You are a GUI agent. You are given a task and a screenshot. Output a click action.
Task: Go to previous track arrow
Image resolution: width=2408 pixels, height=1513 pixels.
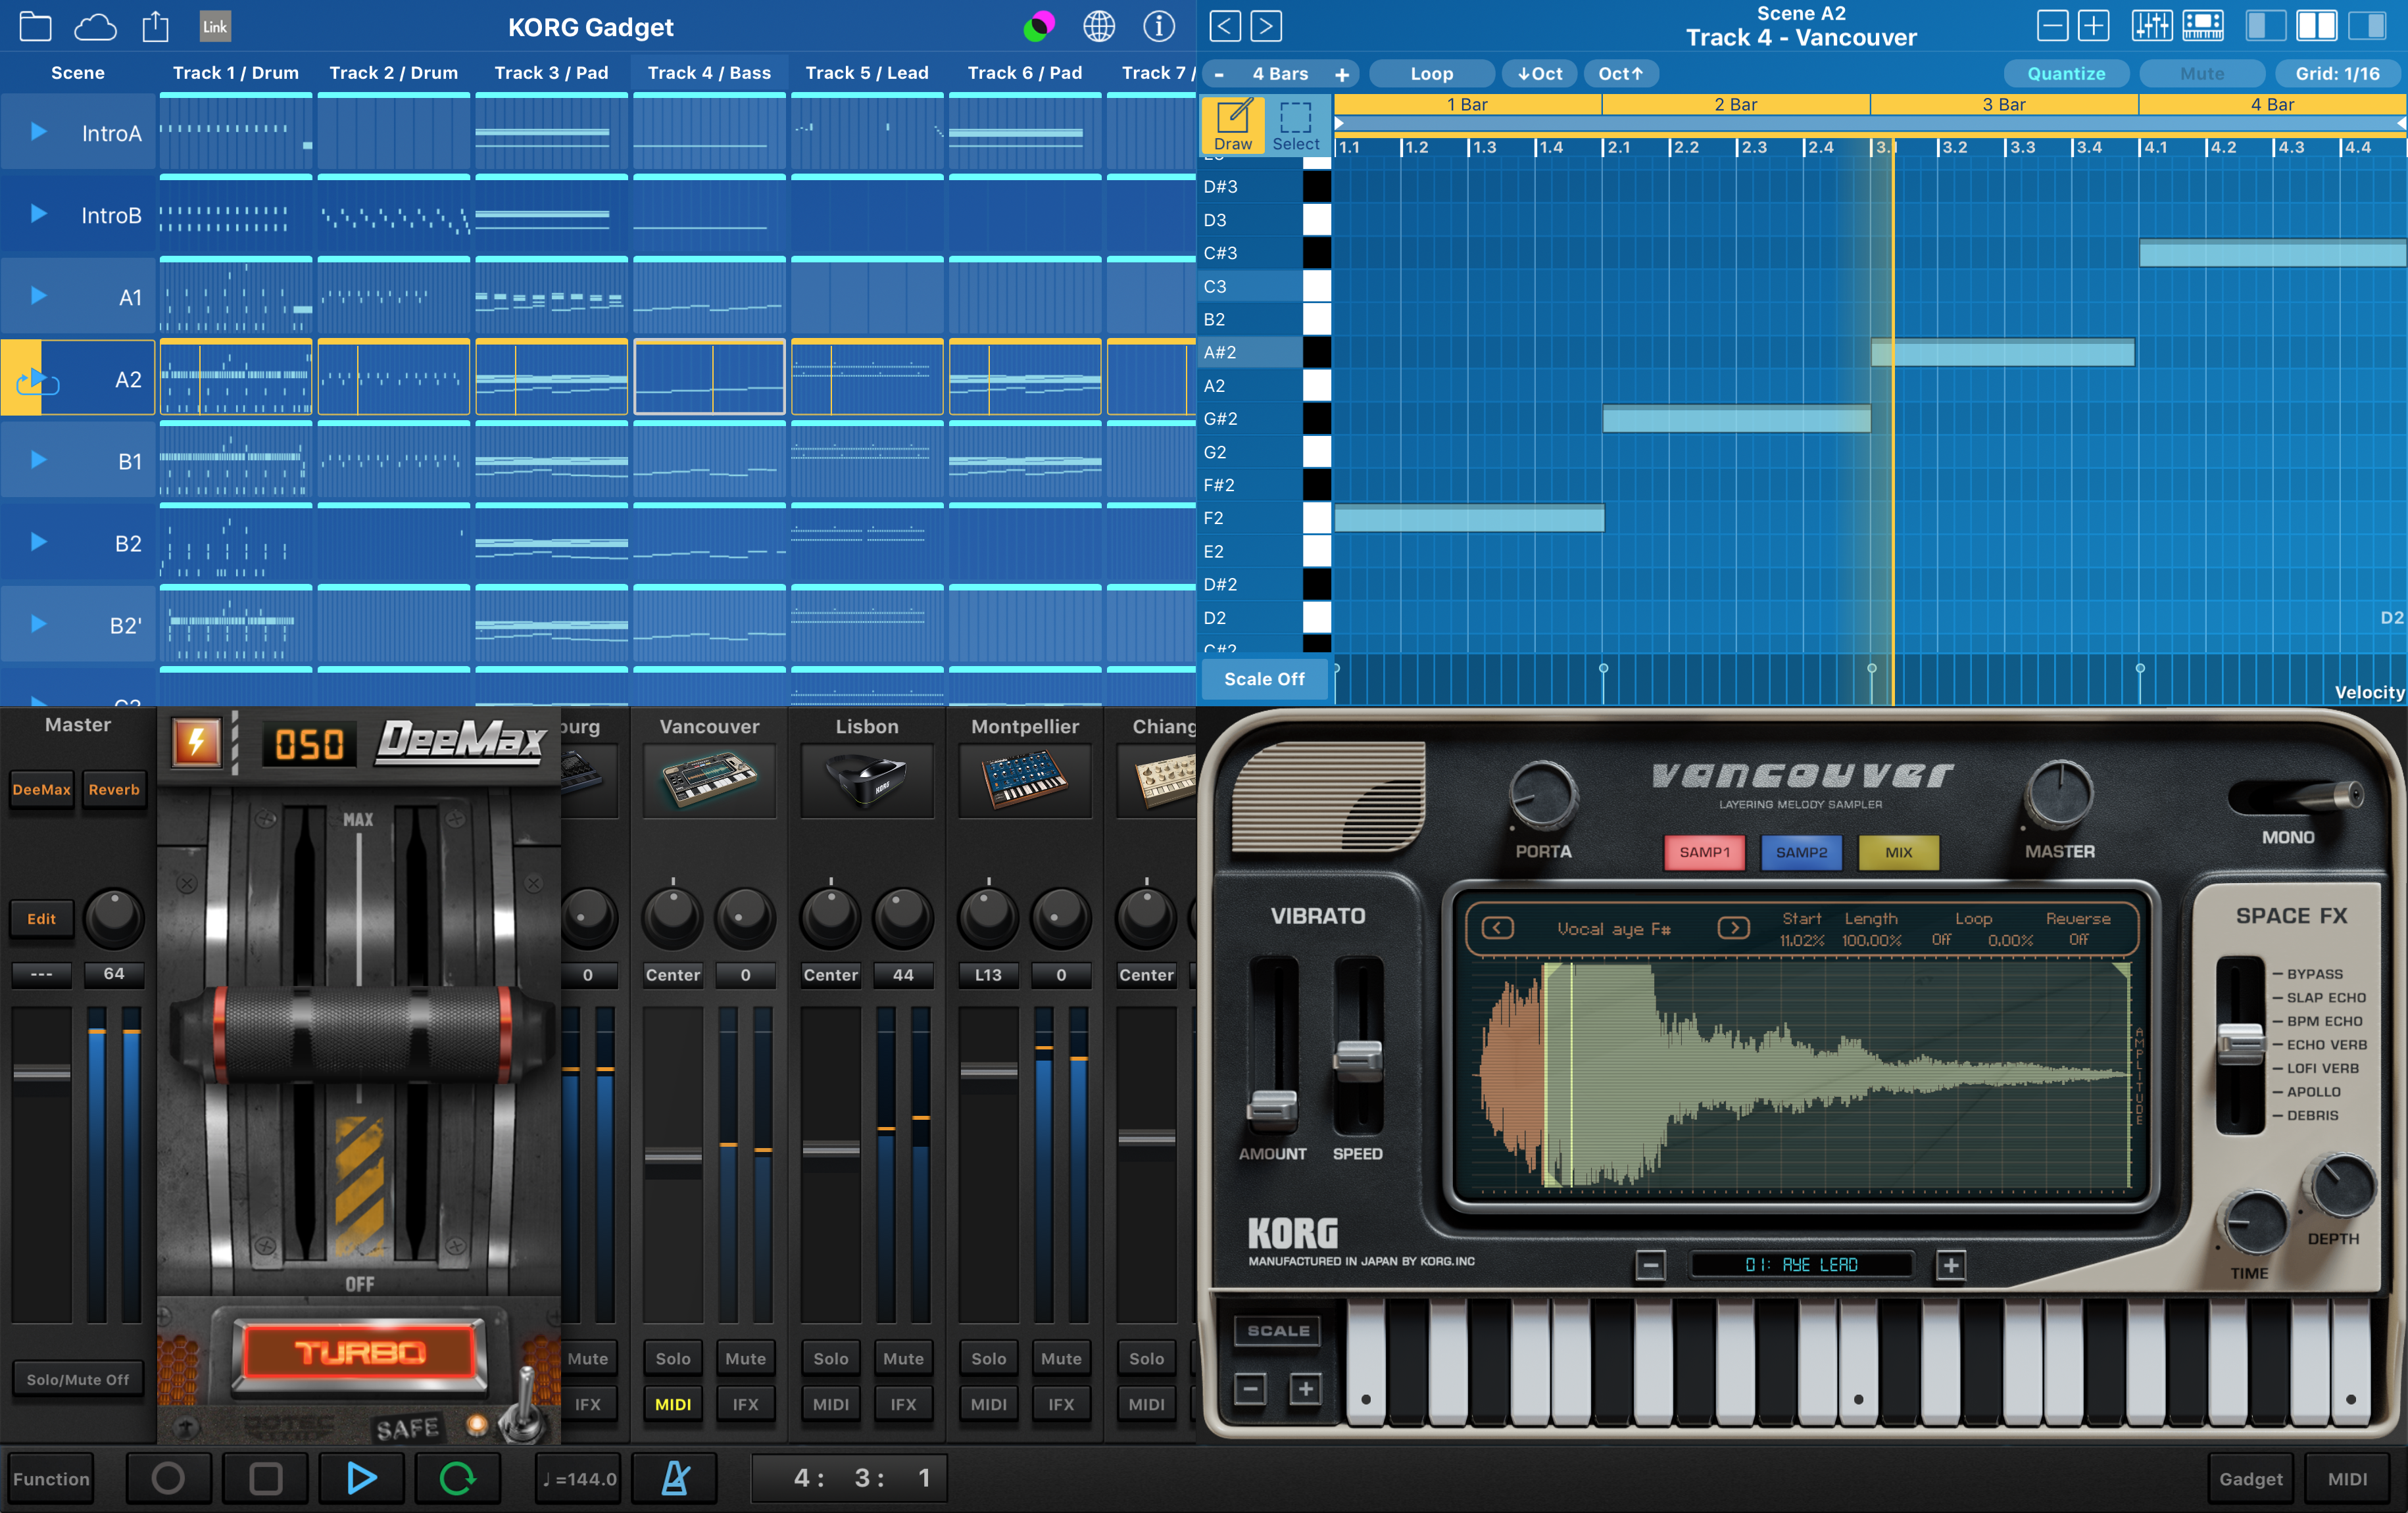[x=1225, y=26]
